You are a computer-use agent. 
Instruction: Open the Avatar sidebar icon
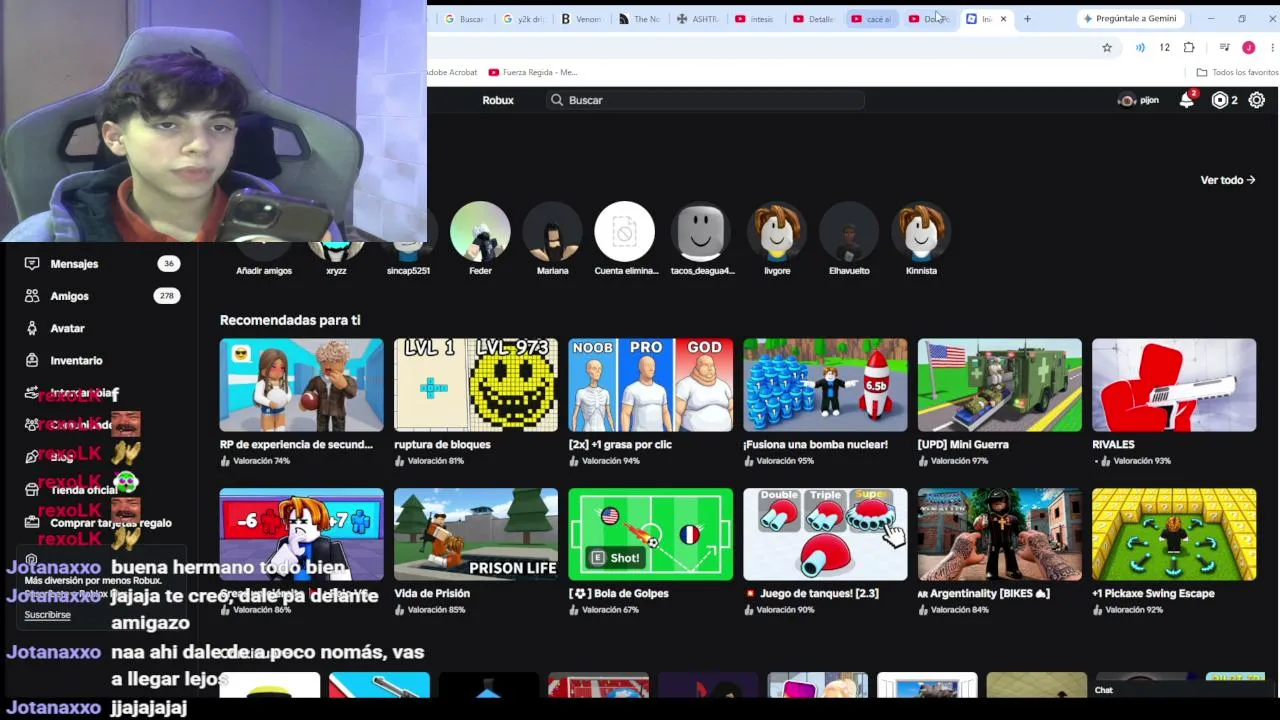coord(32,328)
